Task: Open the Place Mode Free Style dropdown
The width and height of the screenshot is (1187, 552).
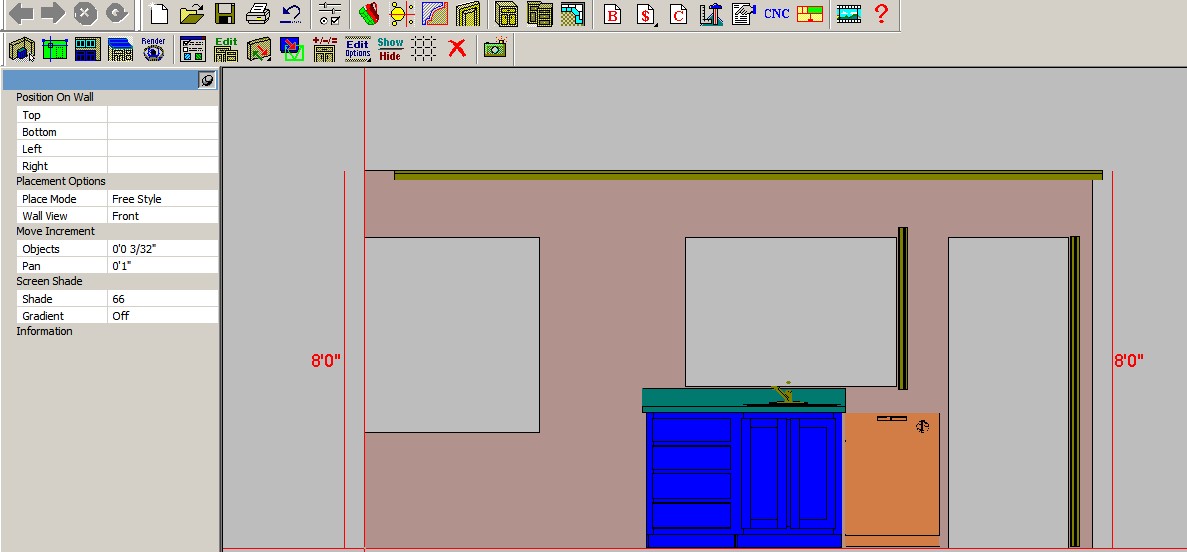Action: point(162,199)
